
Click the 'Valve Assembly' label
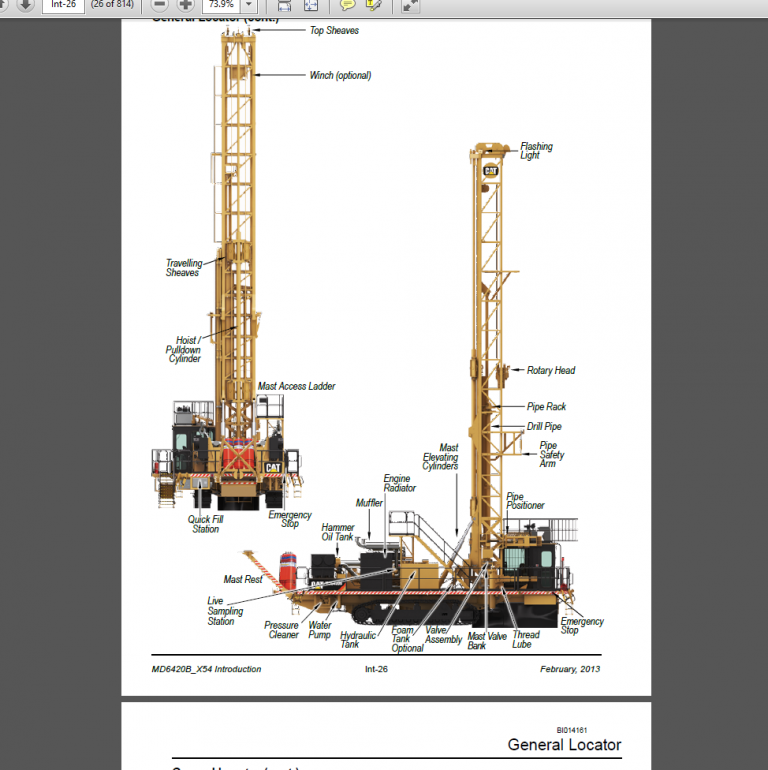pos(443,635)
